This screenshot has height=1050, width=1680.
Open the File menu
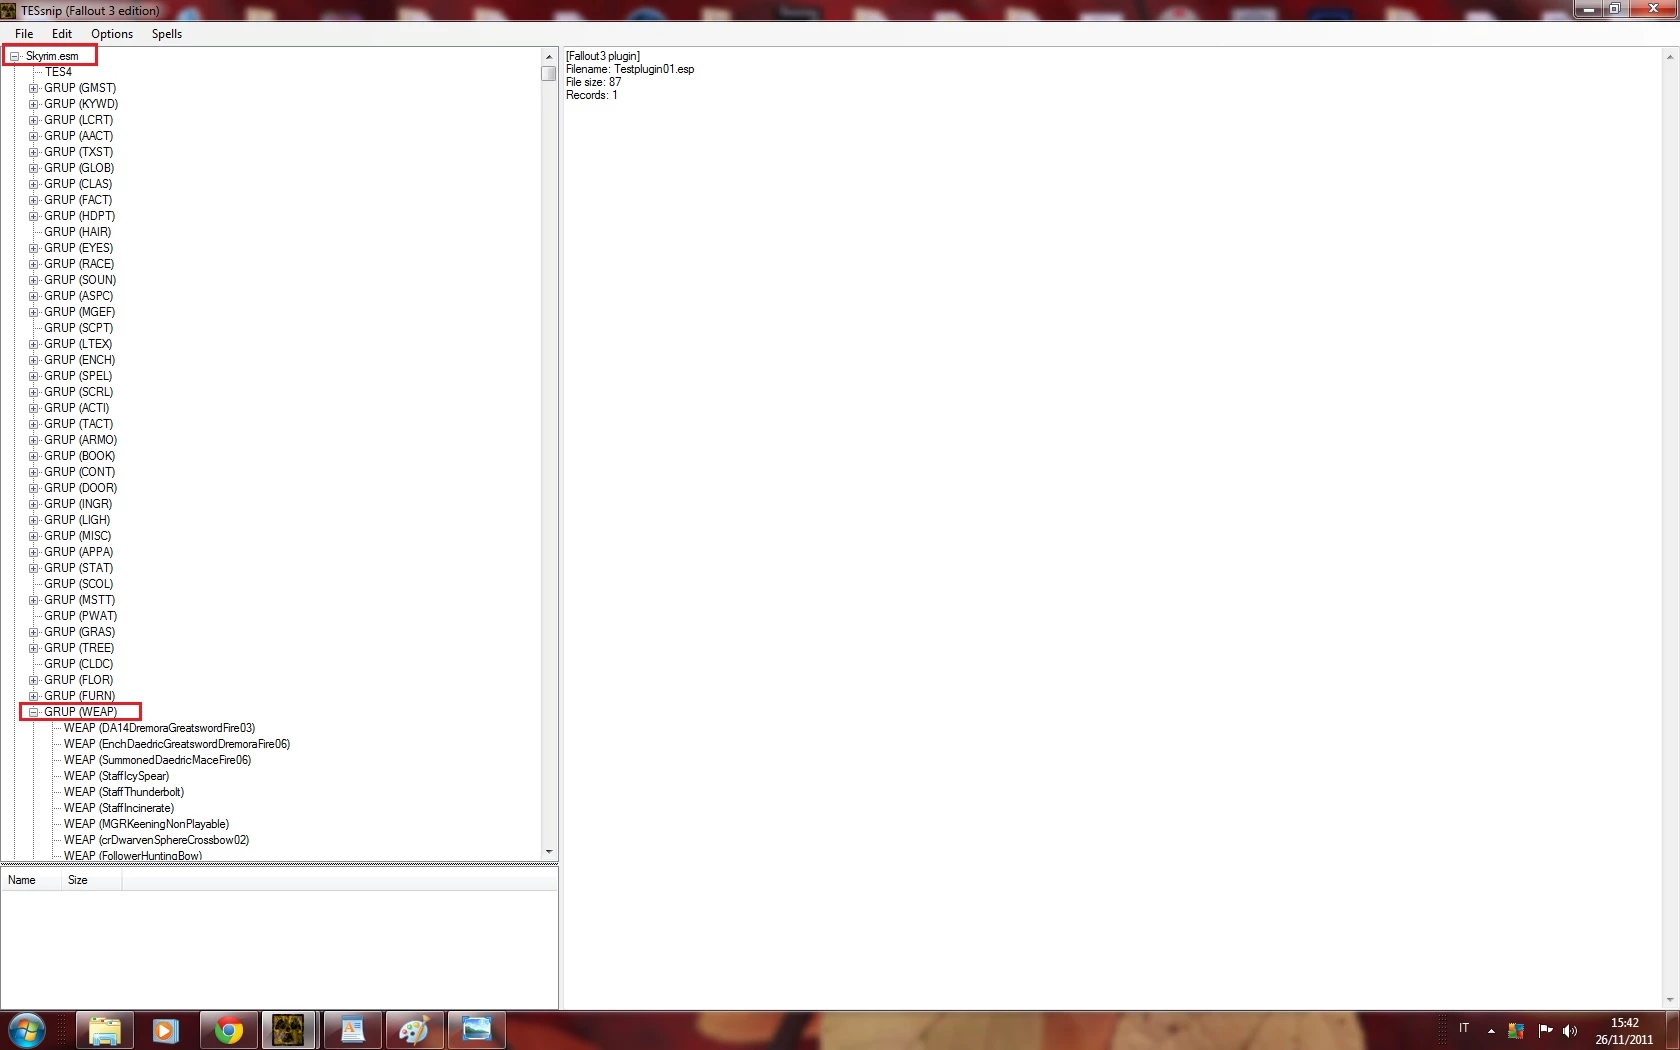[x=24, y=34]
